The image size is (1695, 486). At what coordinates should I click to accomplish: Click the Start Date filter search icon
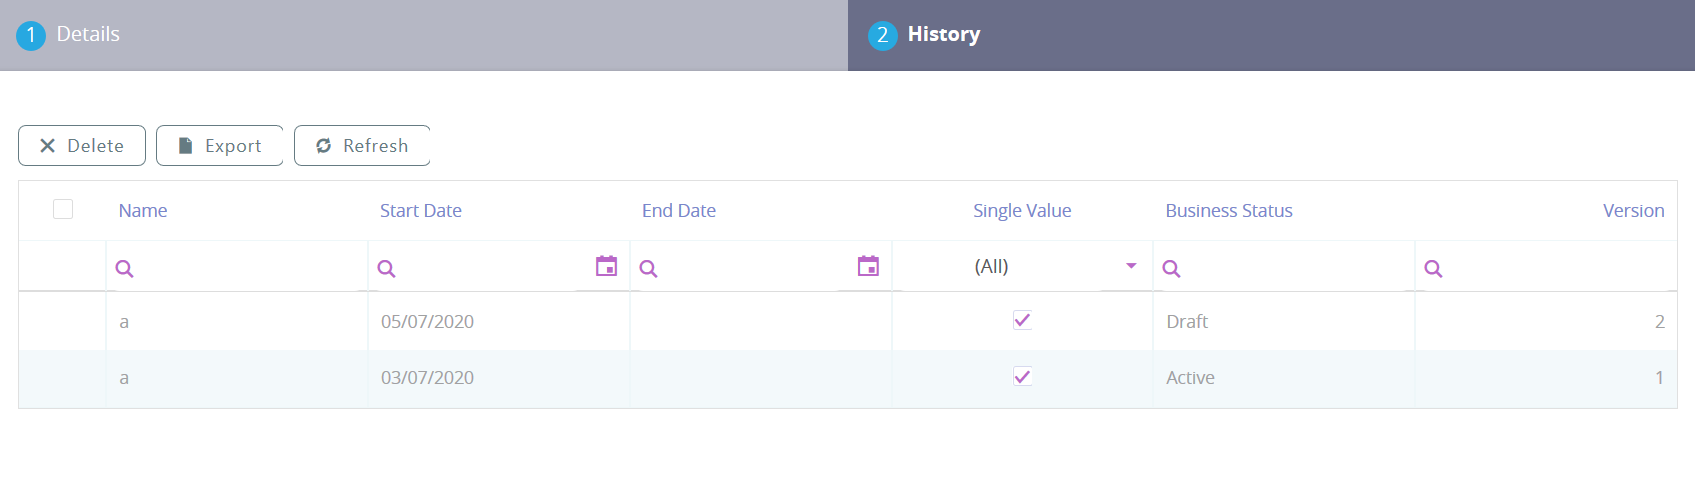click(387, 268)
